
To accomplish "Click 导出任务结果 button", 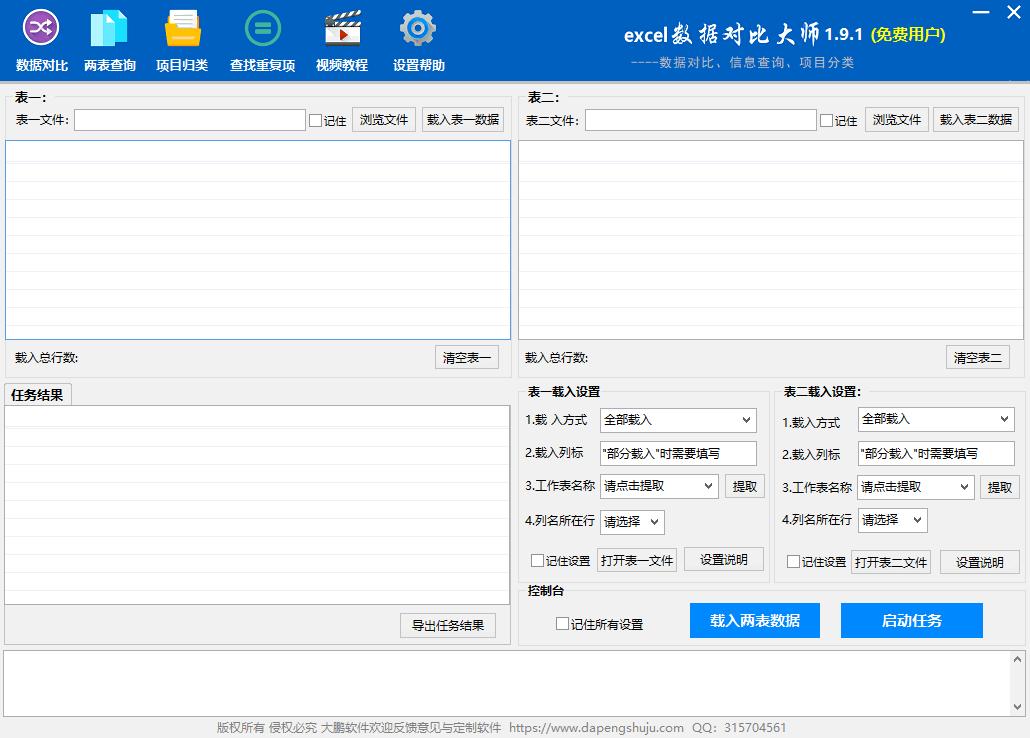I will point(447,625).
